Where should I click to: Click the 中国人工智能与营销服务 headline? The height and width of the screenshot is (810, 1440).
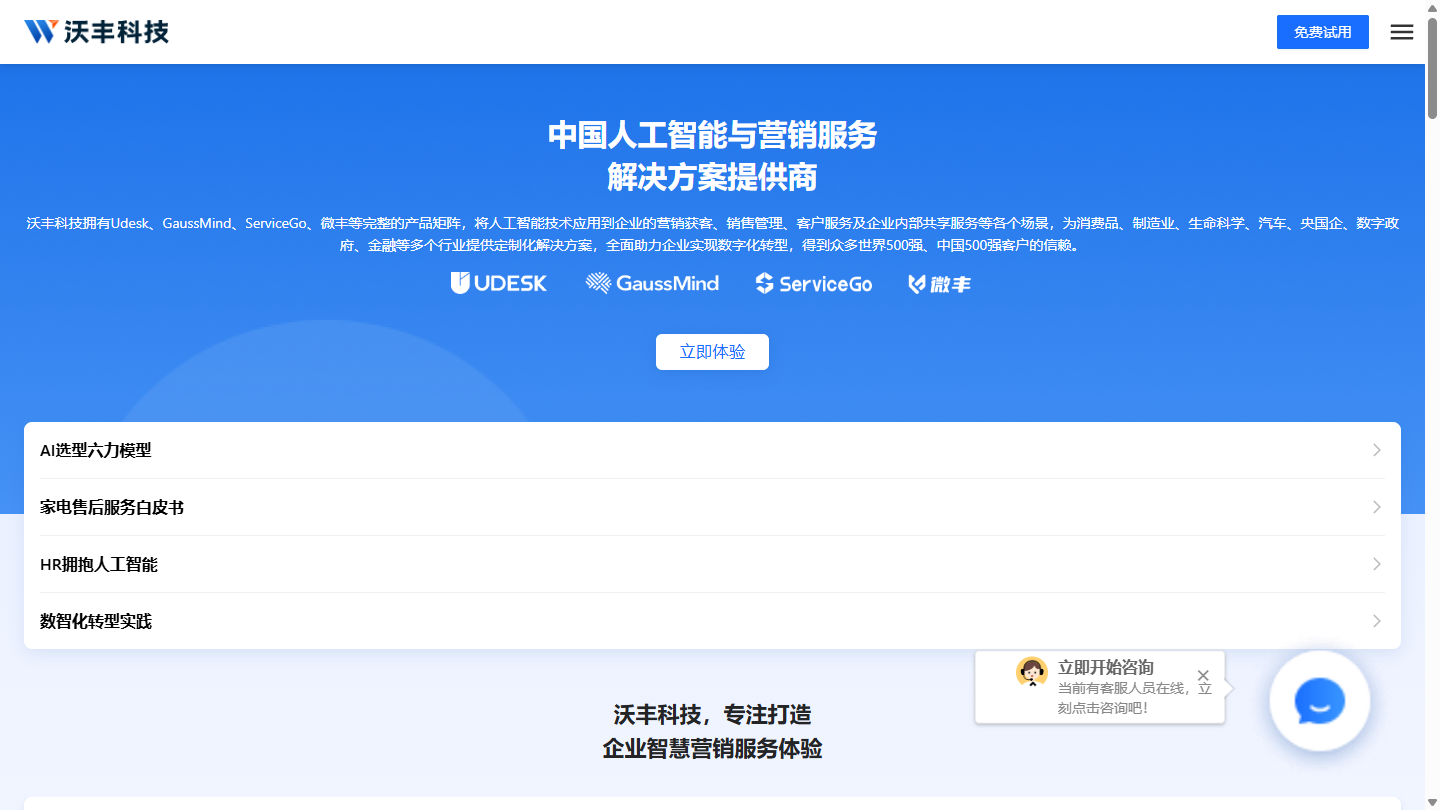[x=712, y=134]
